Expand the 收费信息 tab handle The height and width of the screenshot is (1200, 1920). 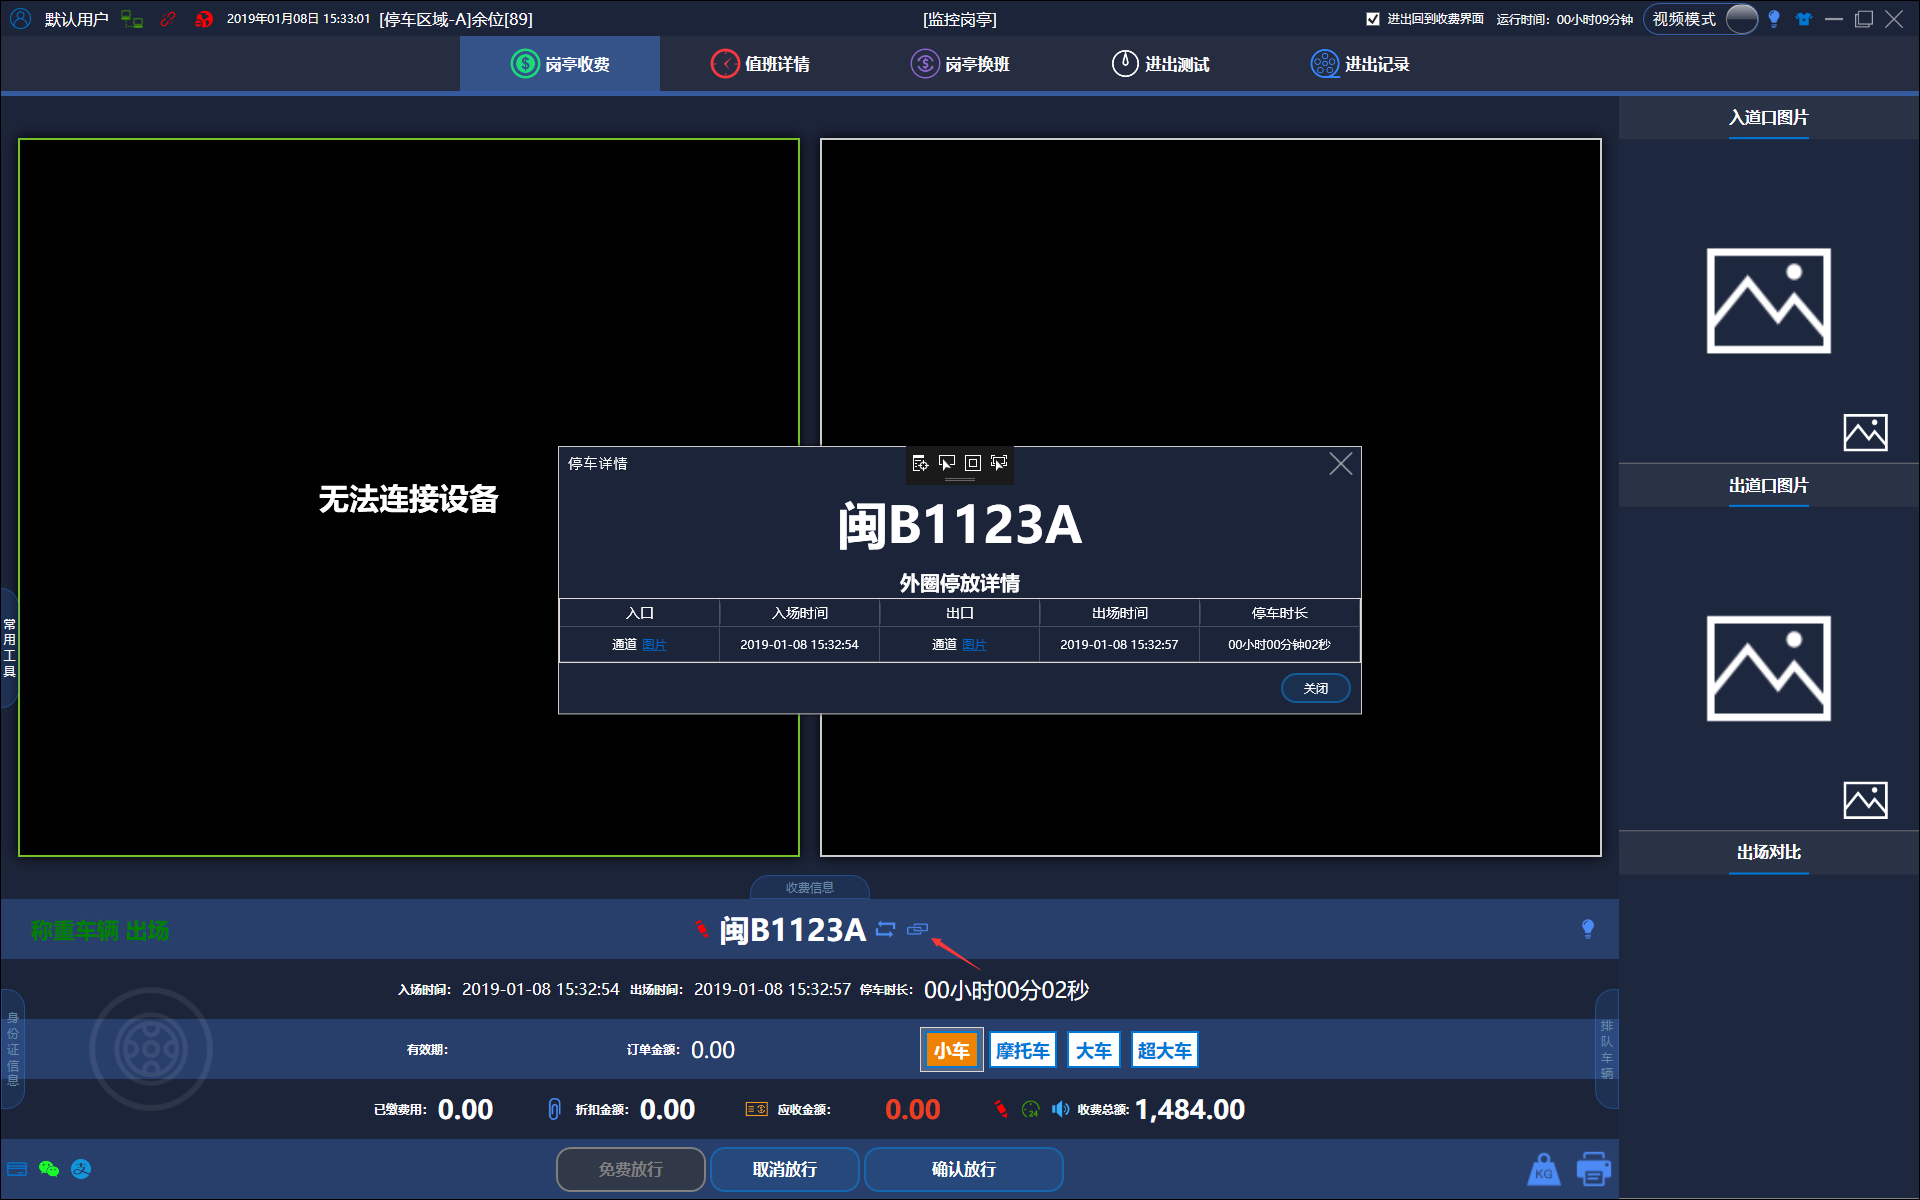809,888
